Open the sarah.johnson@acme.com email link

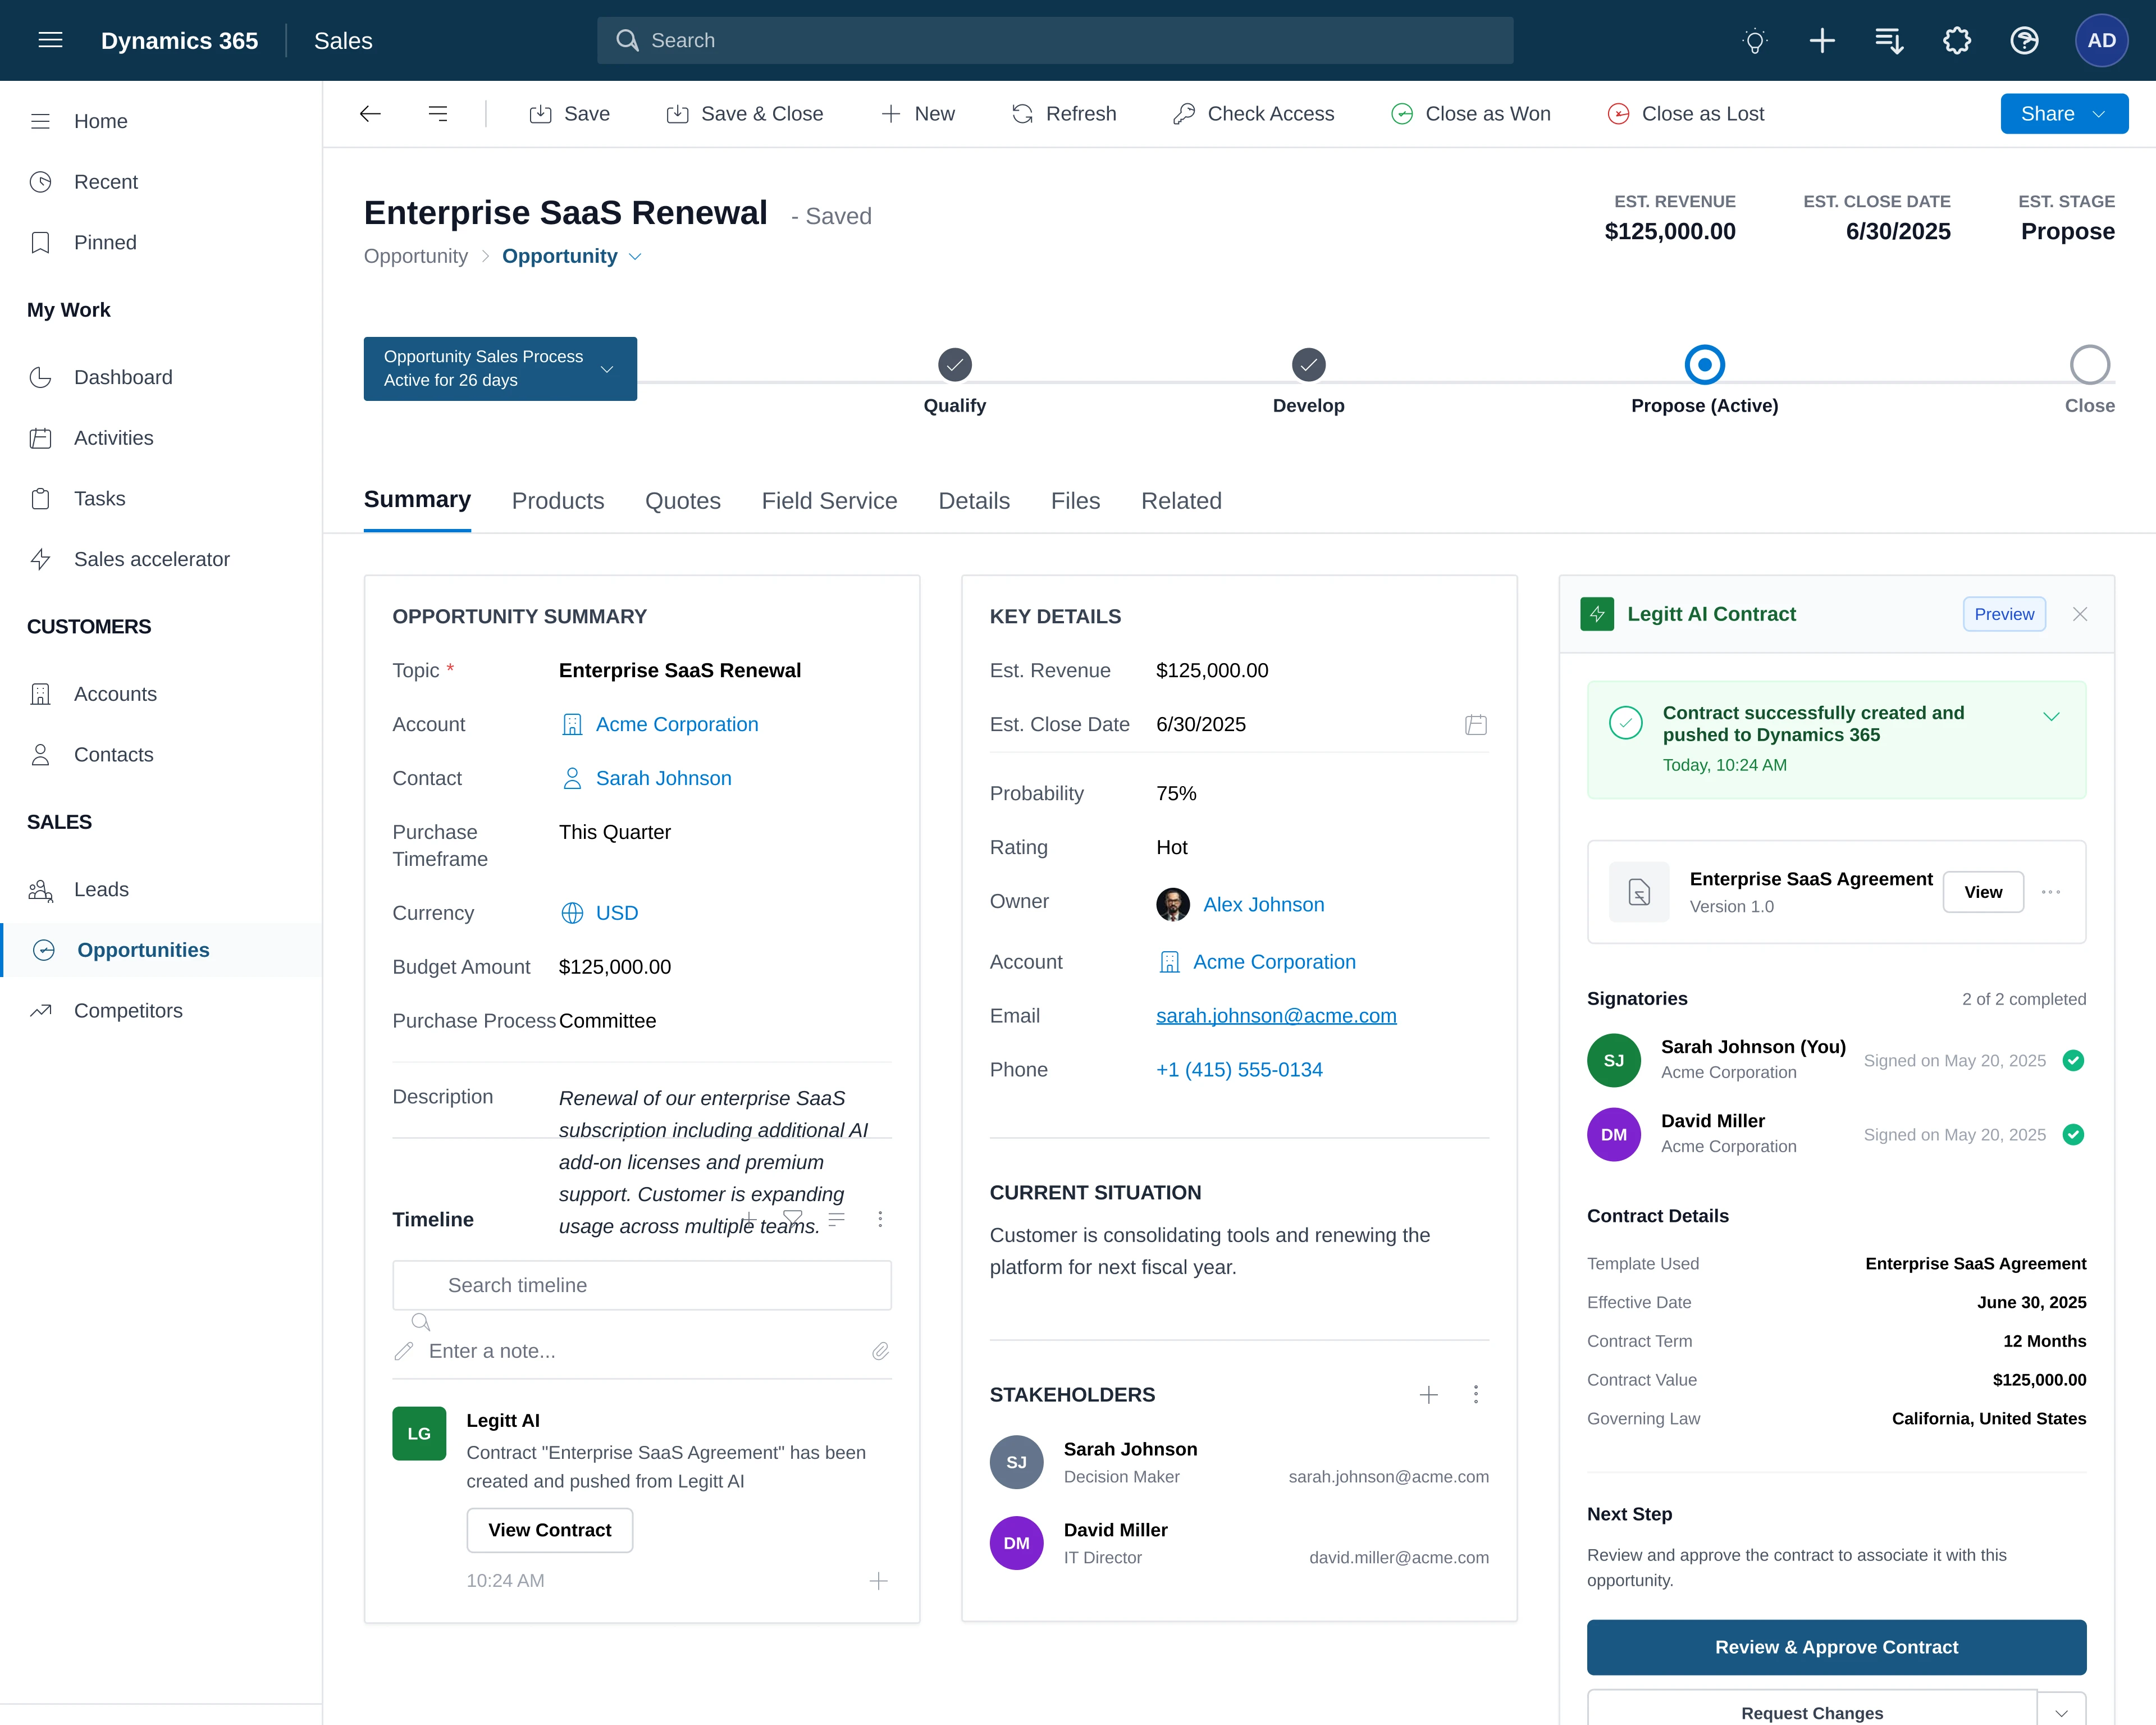pos(1276,1016)
